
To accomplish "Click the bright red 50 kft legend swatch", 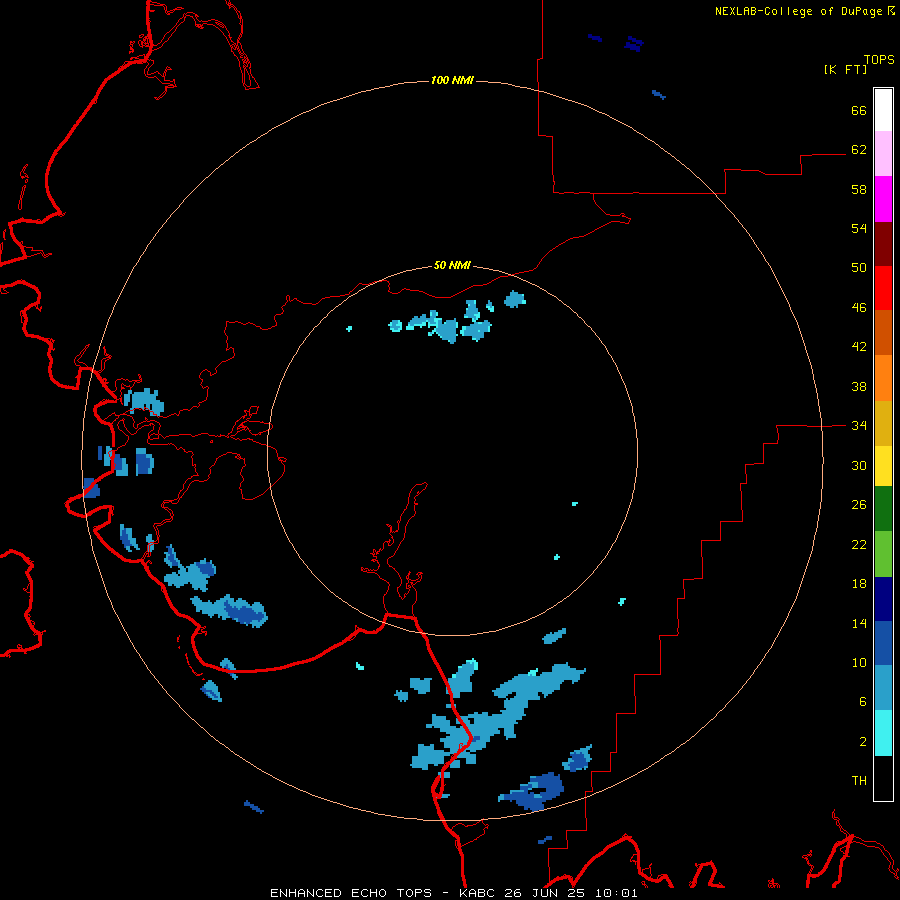I will pos(883,288).
